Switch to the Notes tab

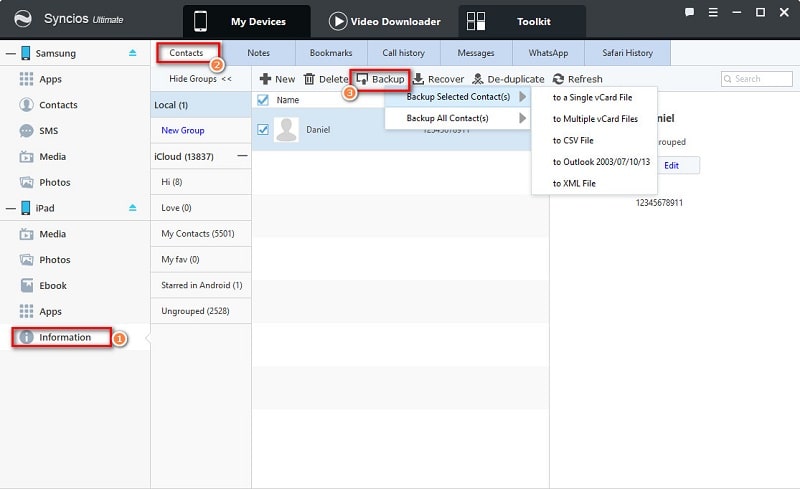tap(258, 53)
